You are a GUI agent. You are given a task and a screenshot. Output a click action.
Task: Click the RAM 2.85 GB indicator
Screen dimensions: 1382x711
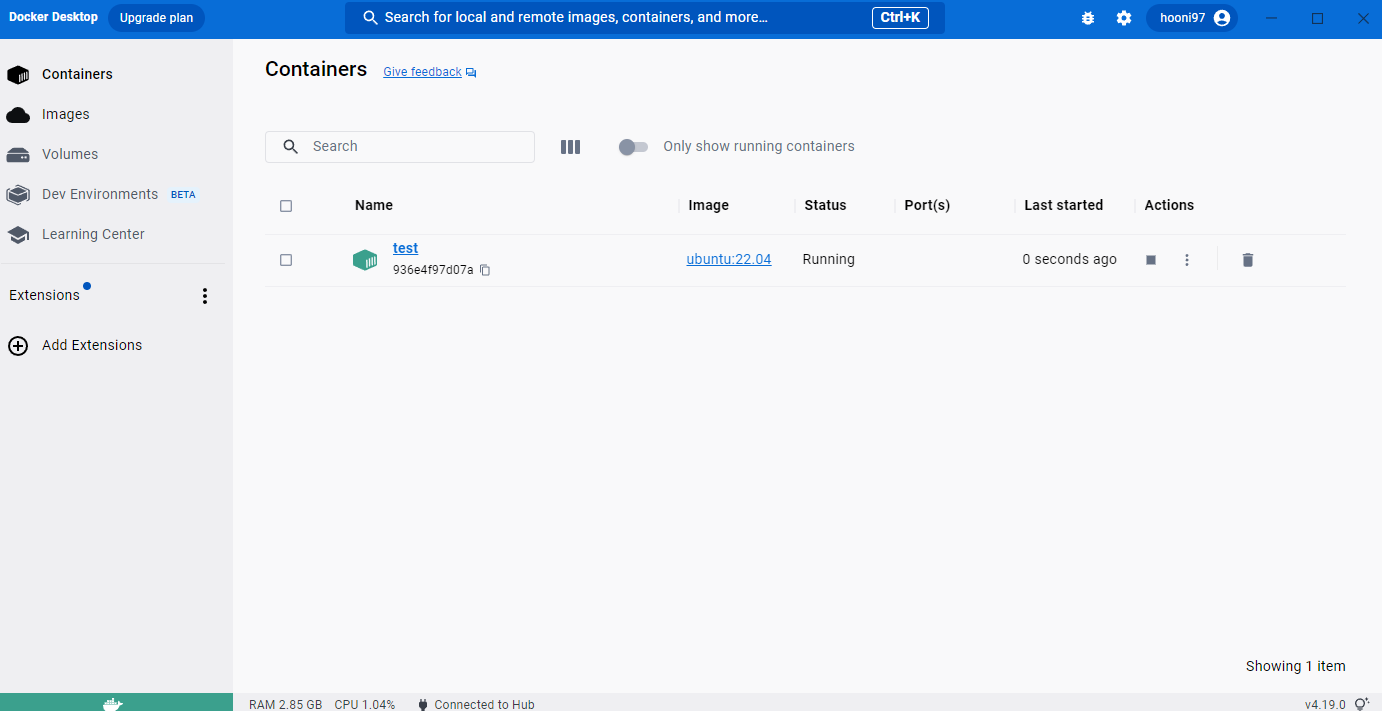click(x=286, y=704)
